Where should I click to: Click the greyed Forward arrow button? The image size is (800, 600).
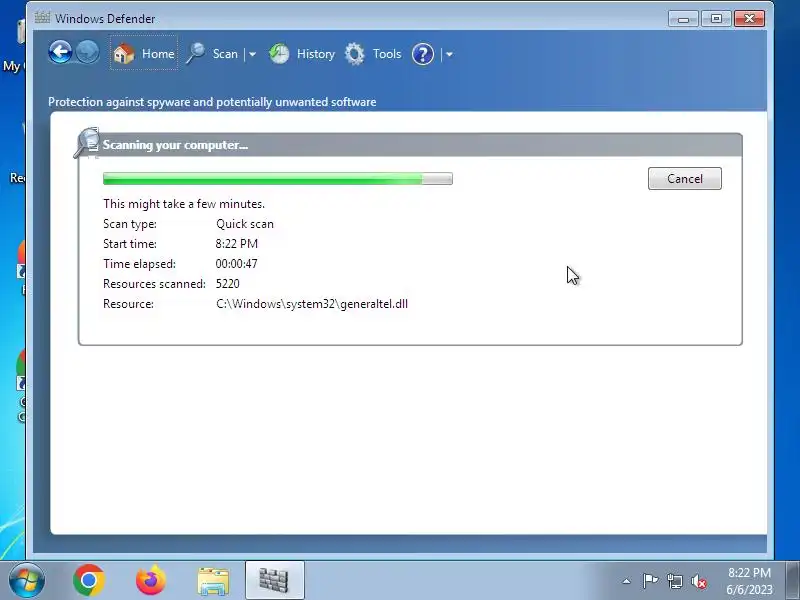[x=88, y=53]
